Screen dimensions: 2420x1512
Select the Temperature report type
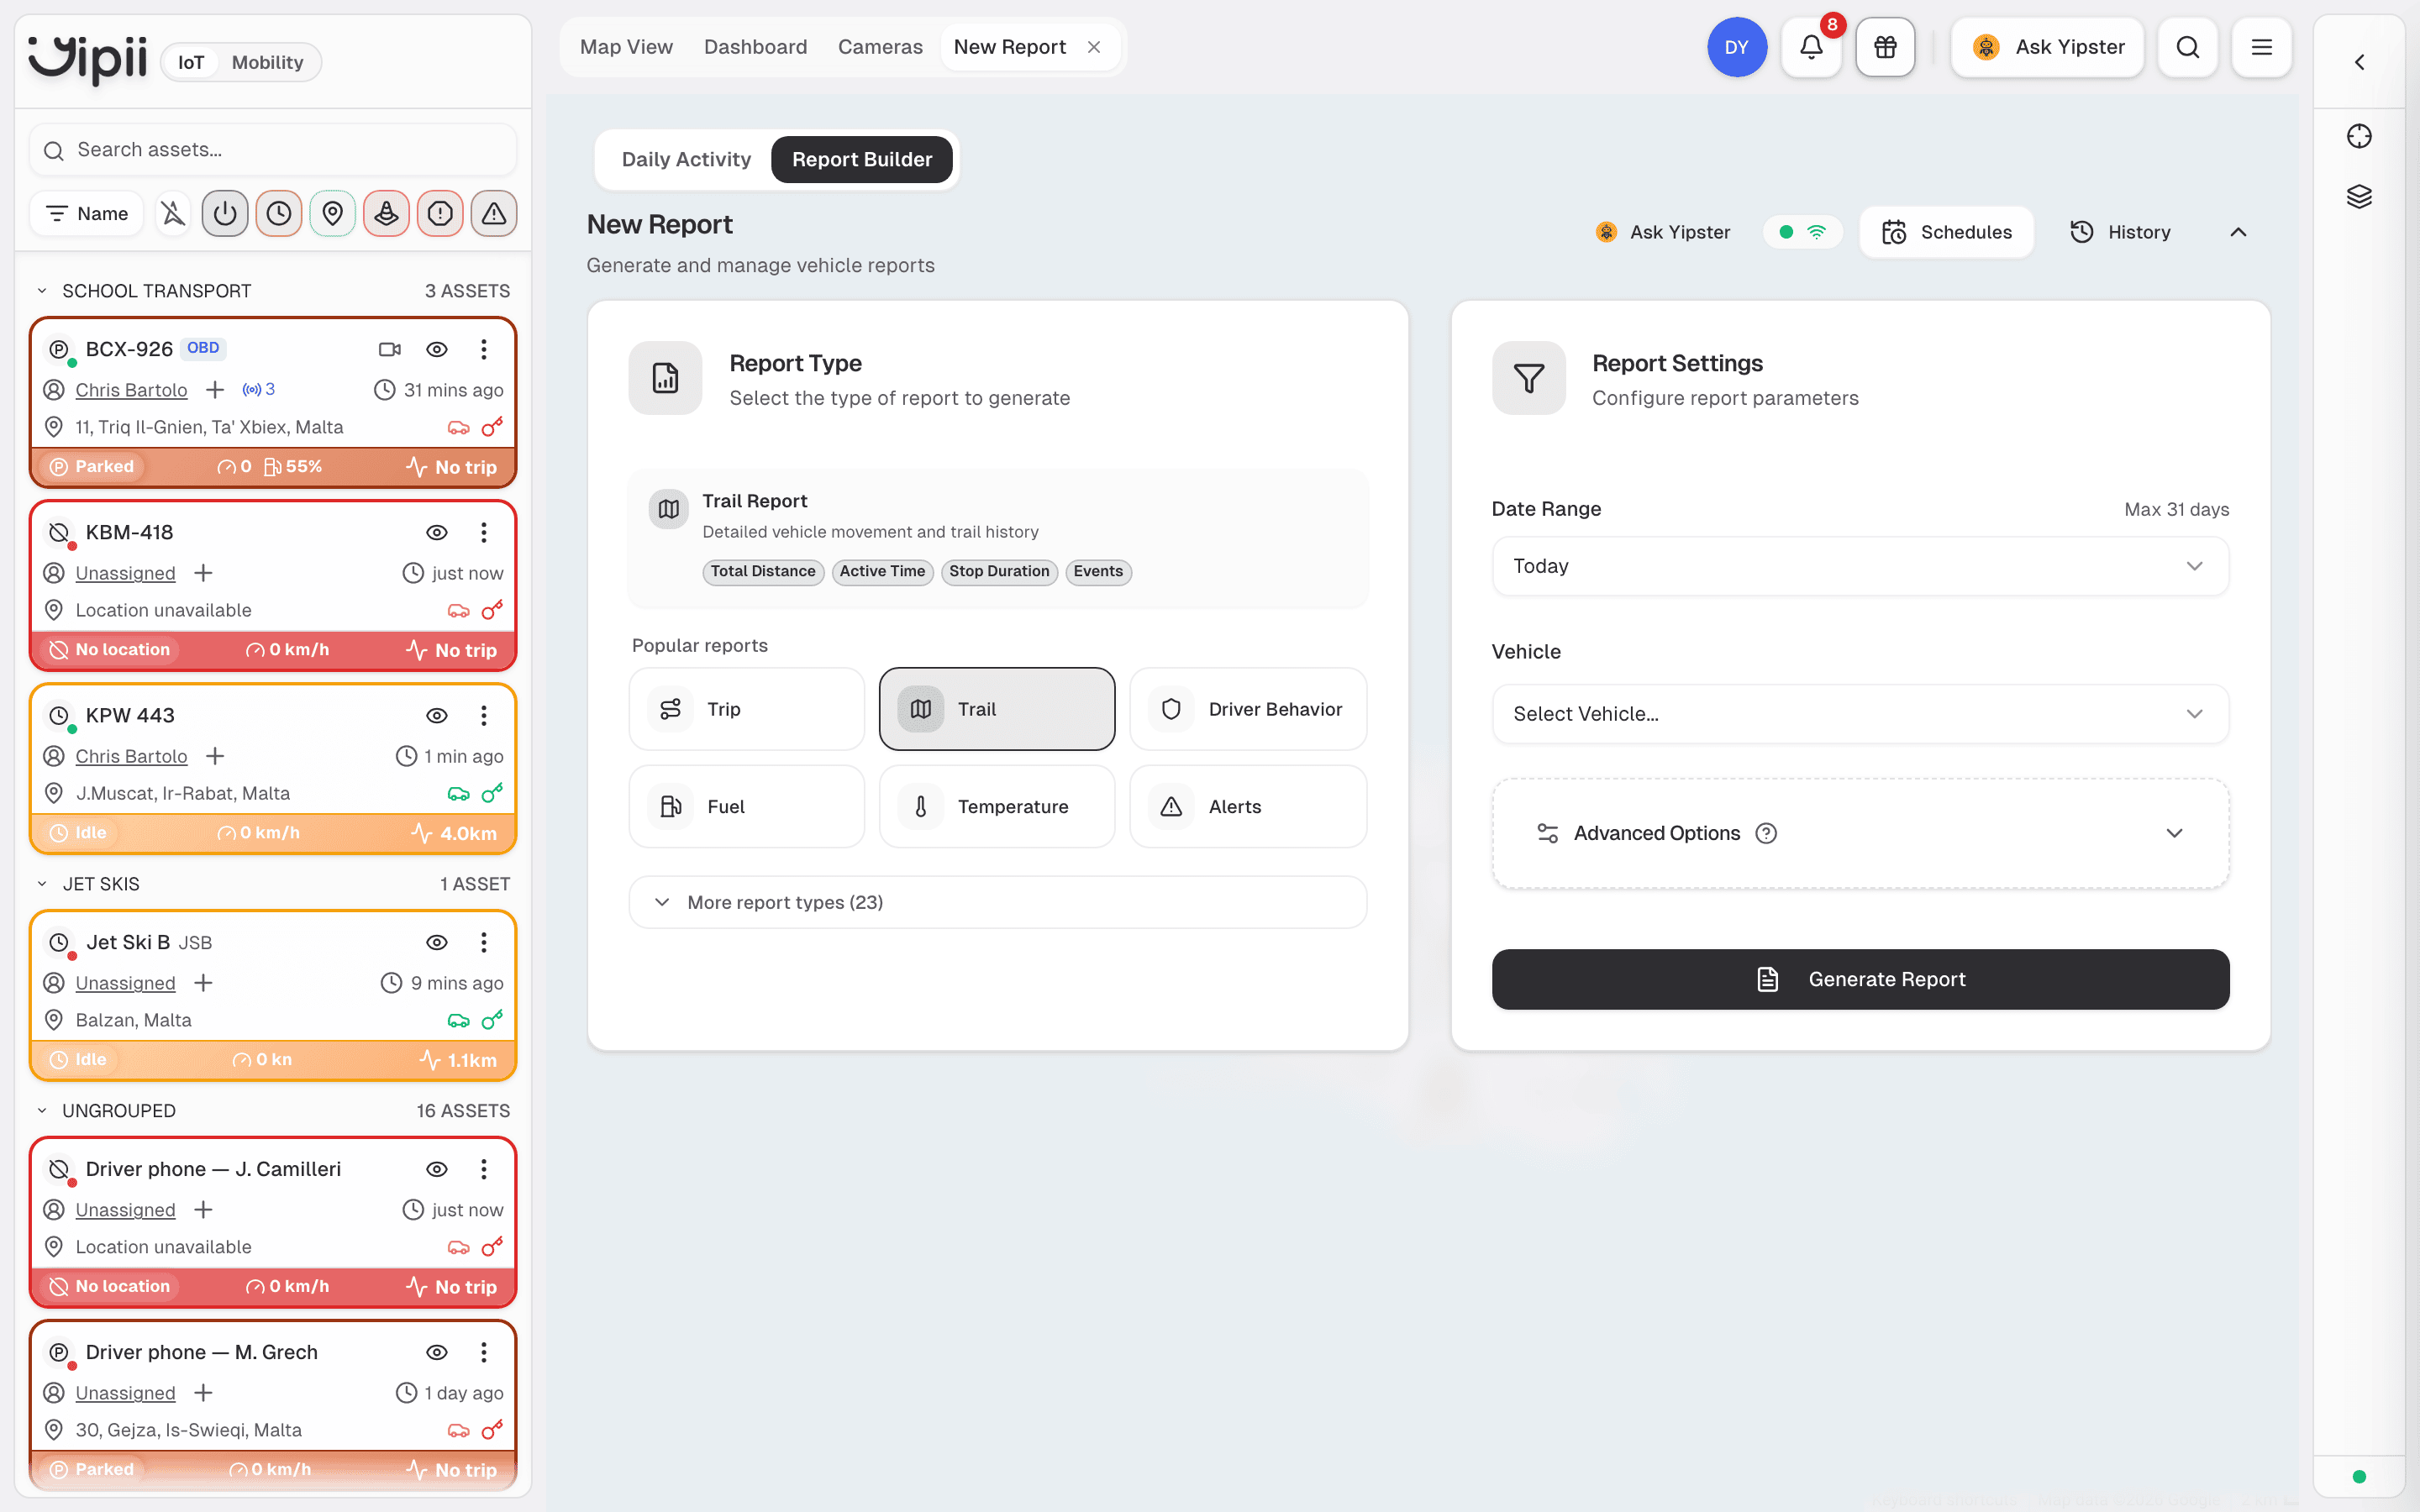(x=997, y=806)
